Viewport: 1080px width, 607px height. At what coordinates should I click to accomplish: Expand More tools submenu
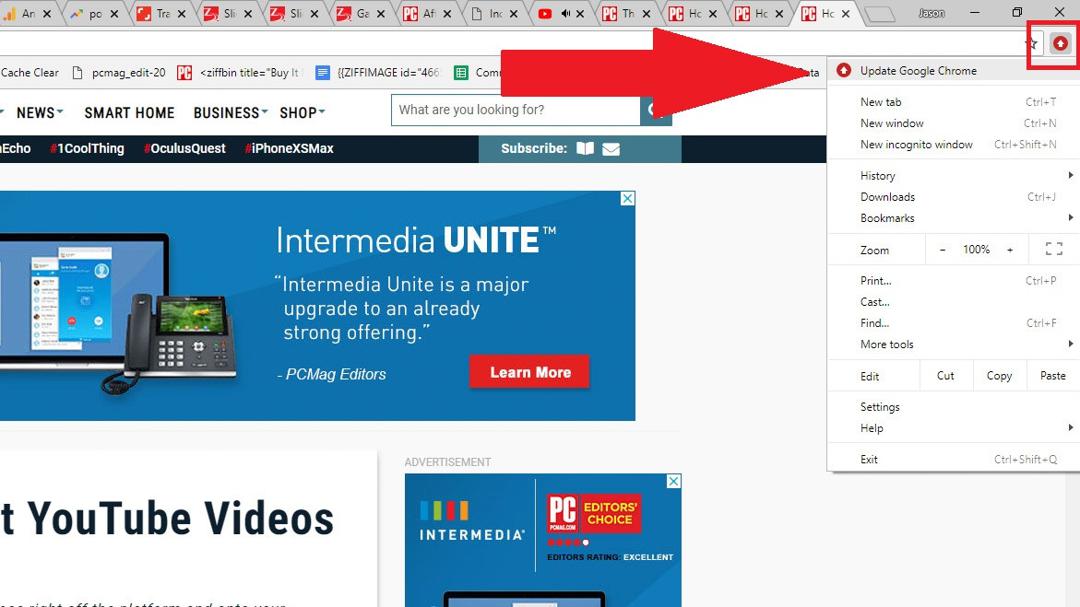[x=953, y=344]
